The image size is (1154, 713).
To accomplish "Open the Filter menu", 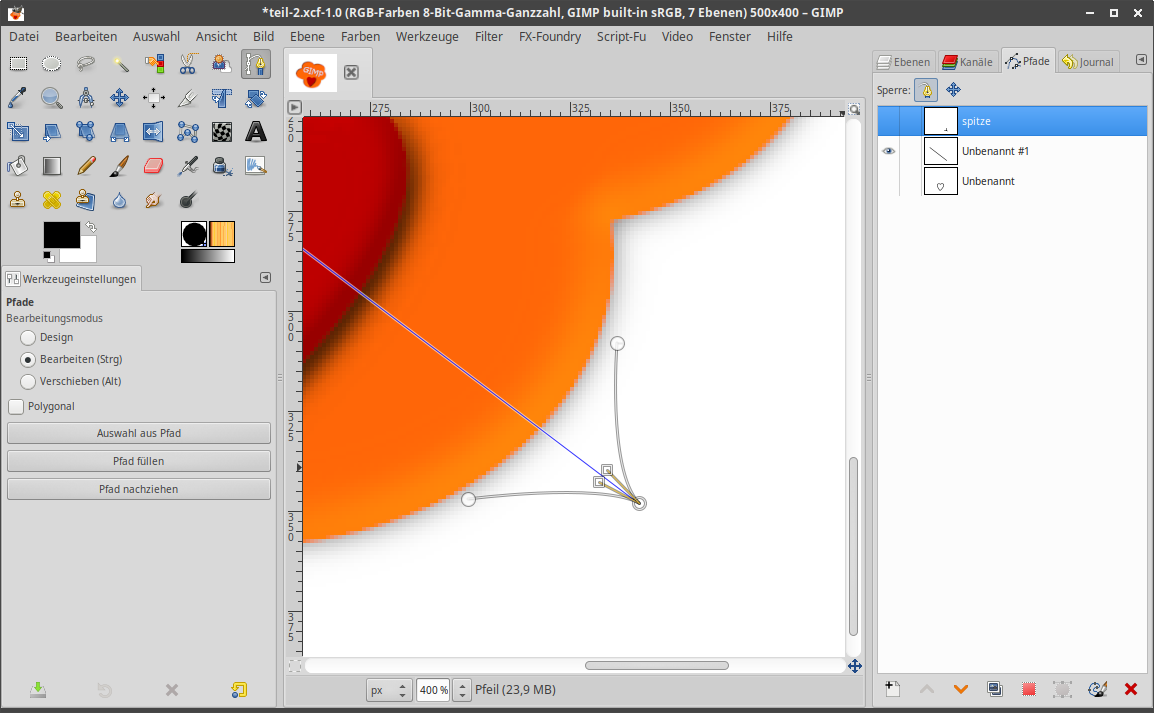I will click(489, 36).
